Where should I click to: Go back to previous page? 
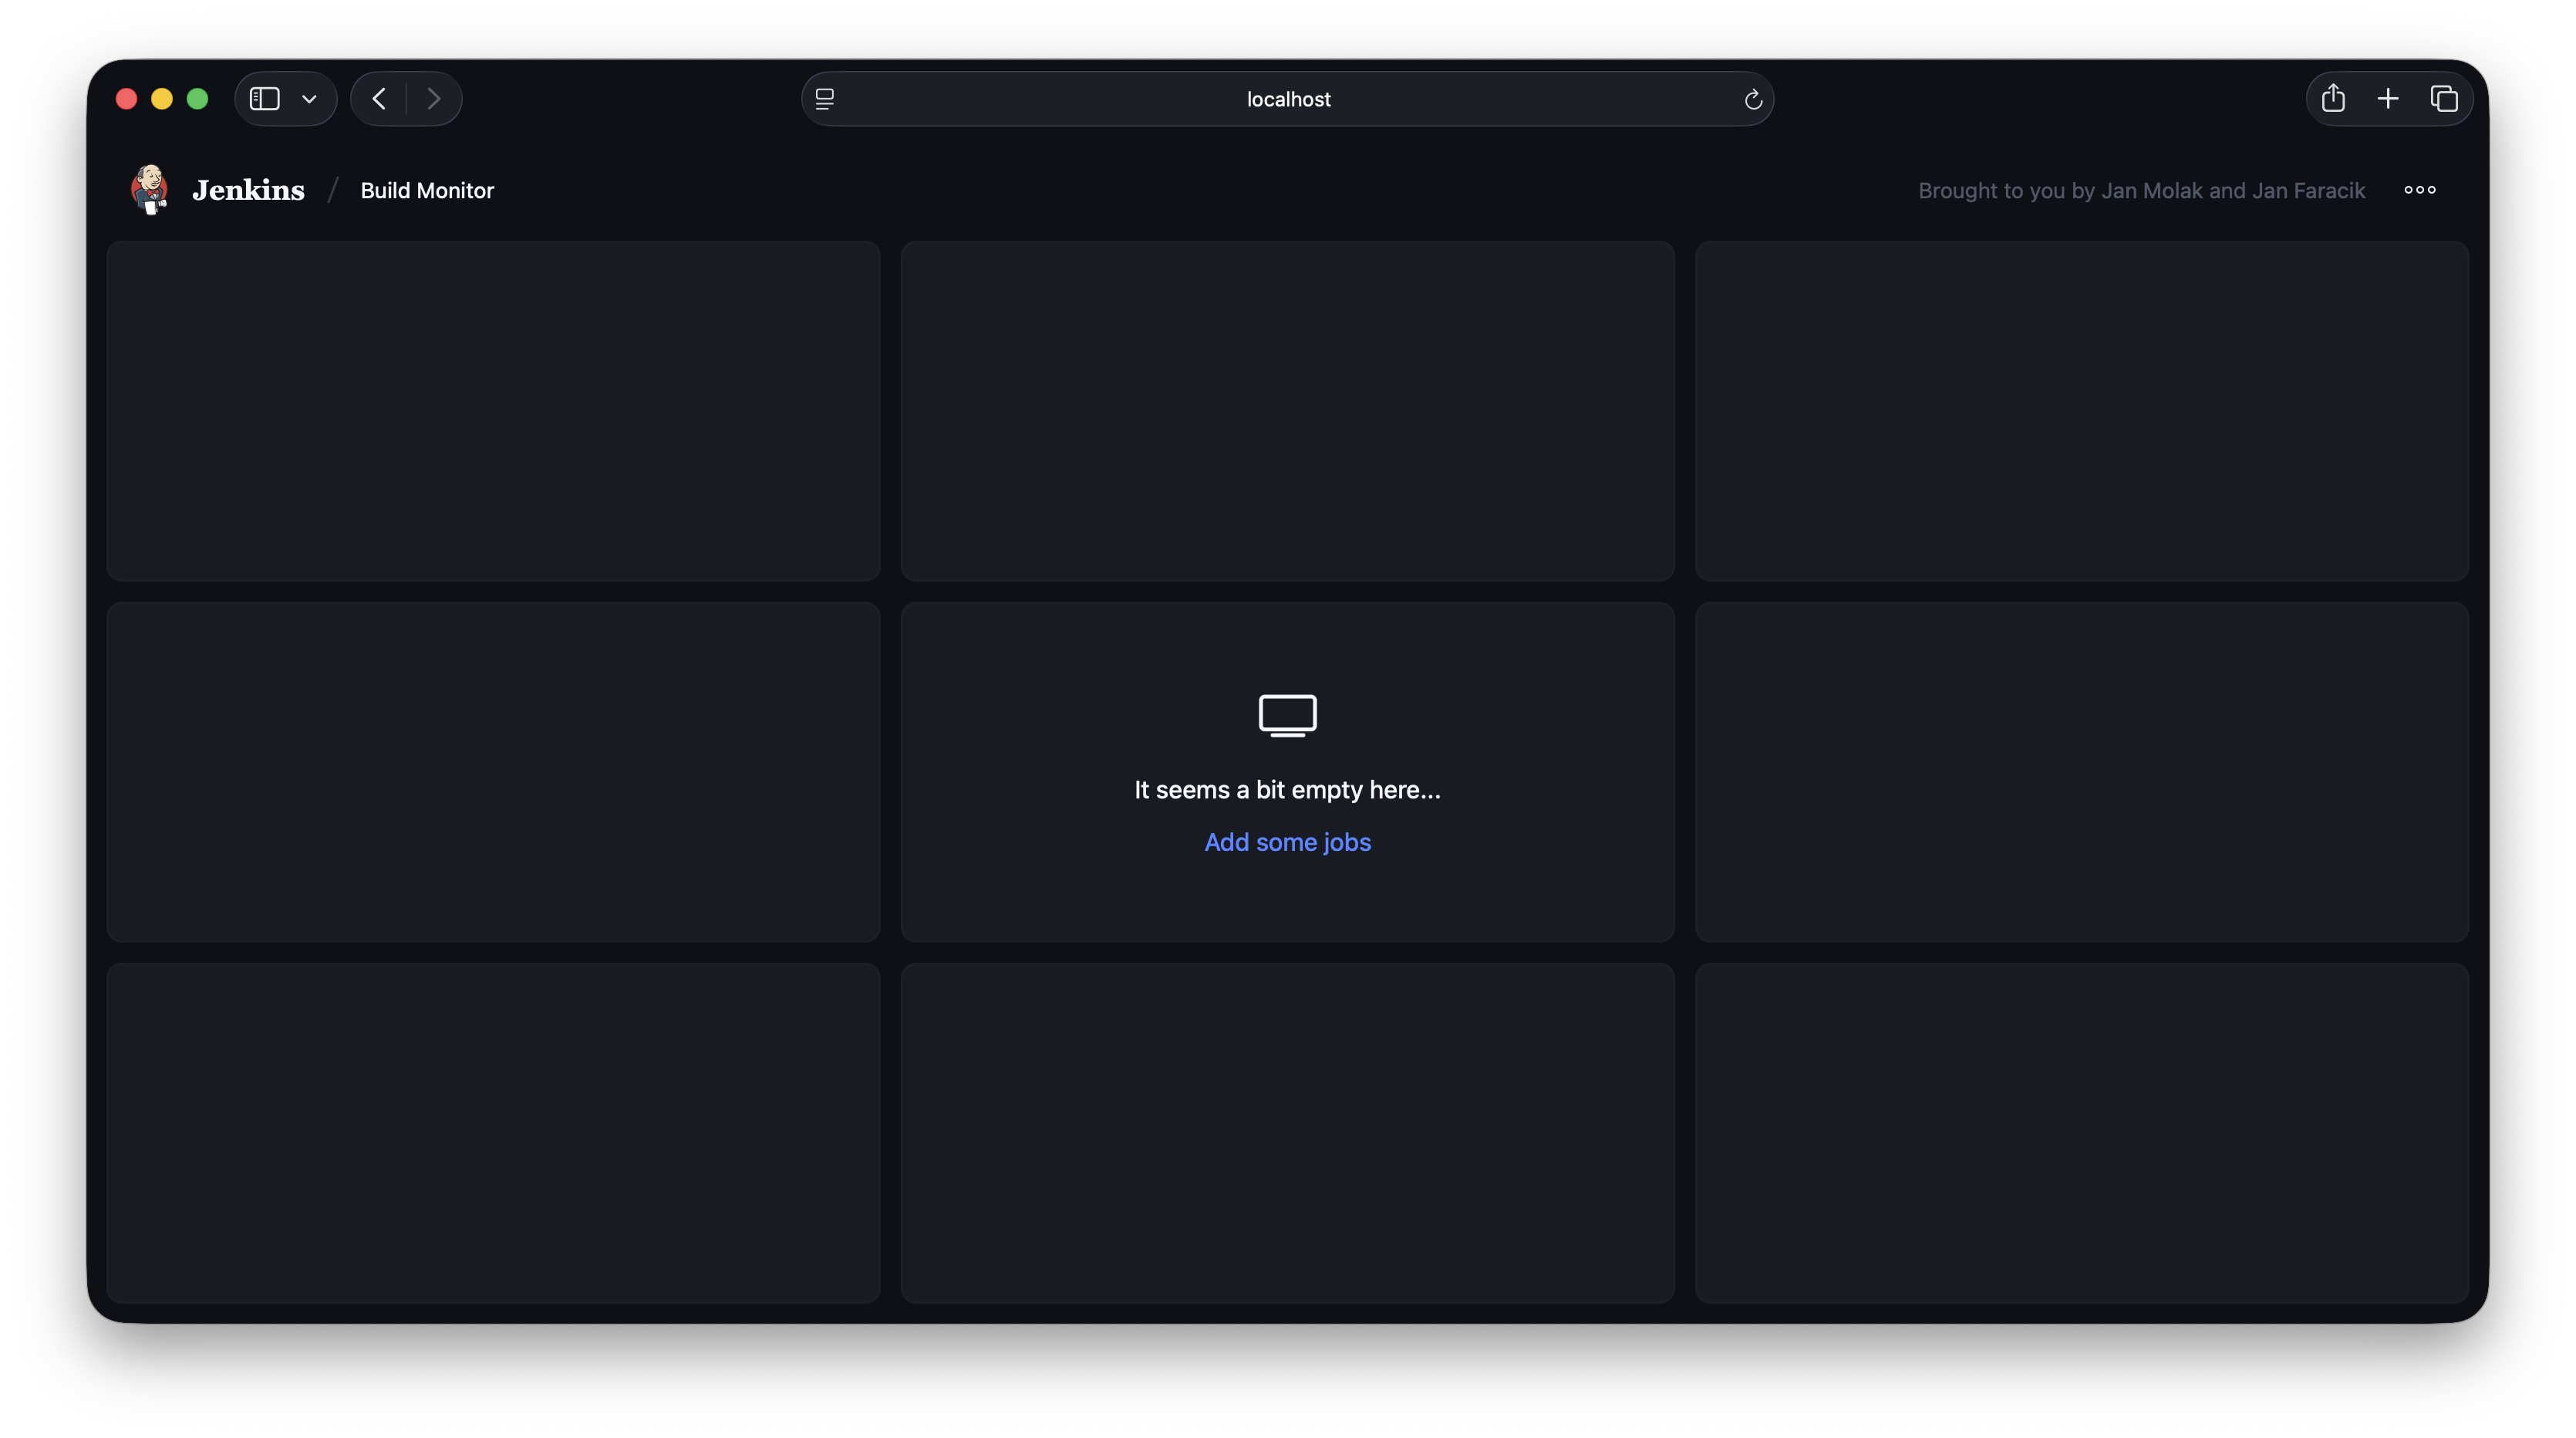tap(379, 99)
